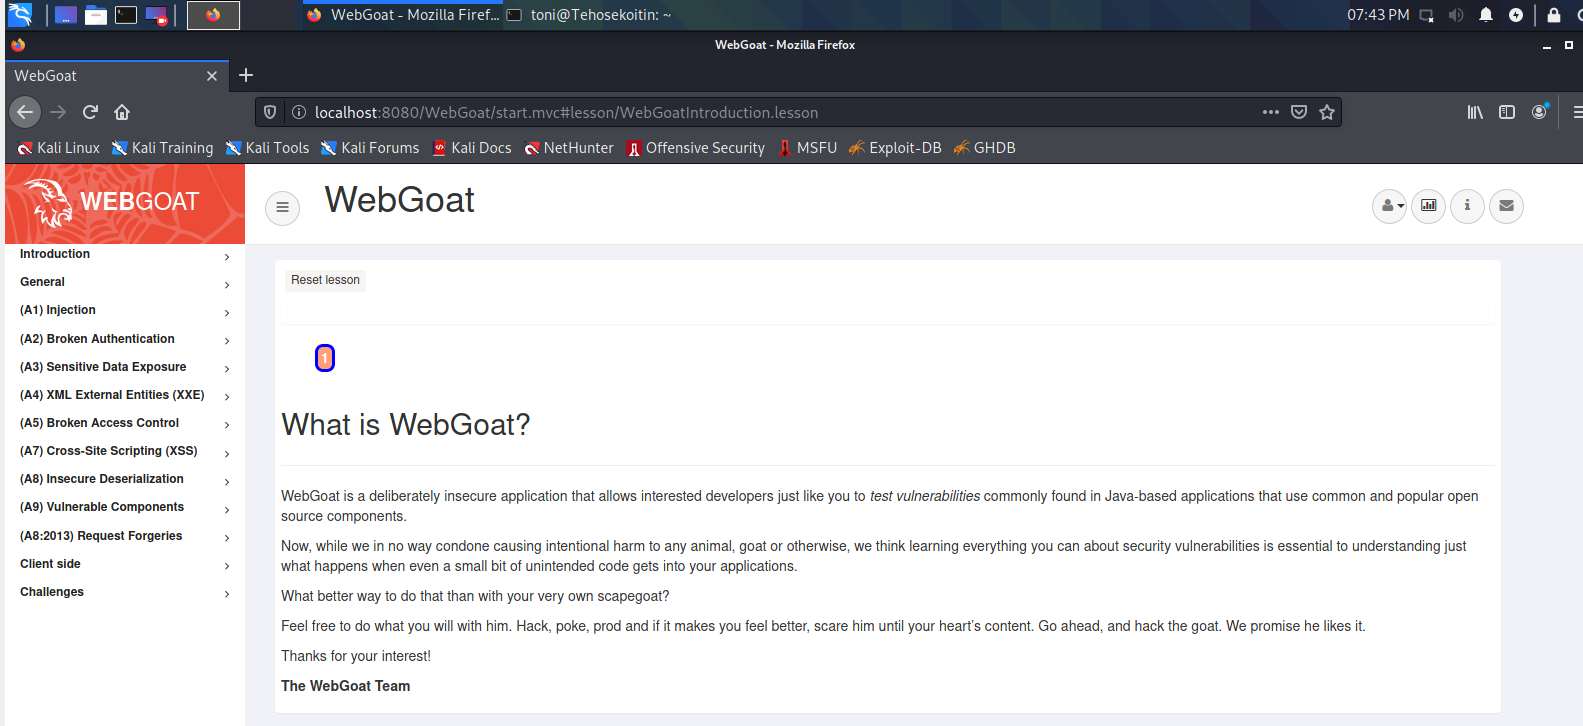
Task: Open a new Firefox tab
Action: tap(246, 75)
